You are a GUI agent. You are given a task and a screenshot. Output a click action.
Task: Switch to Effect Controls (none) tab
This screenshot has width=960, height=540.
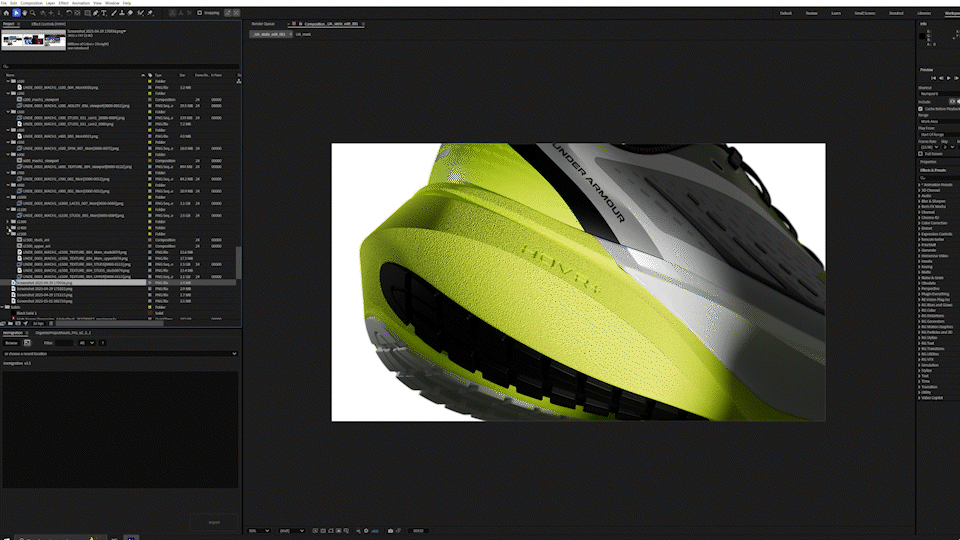(48, 24)
